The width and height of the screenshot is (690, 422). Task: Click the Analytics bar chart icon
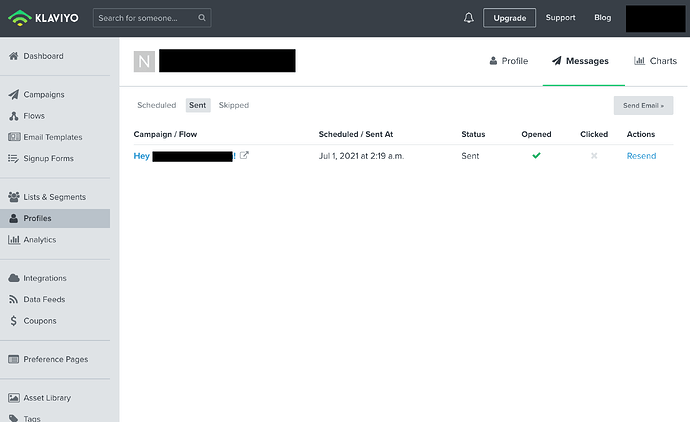coord(14,239)
